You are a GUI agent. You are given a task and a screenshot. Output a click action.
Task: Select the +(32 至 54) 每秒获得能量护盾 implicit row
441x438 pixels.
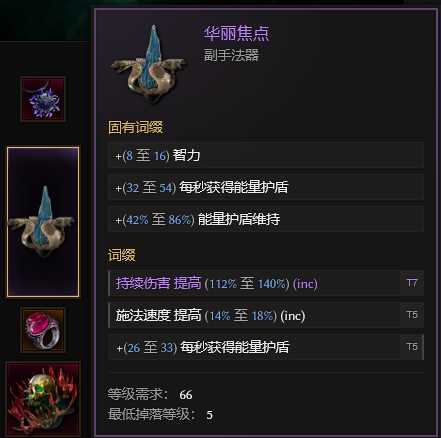pyautogui.click(x=266, y=187)
